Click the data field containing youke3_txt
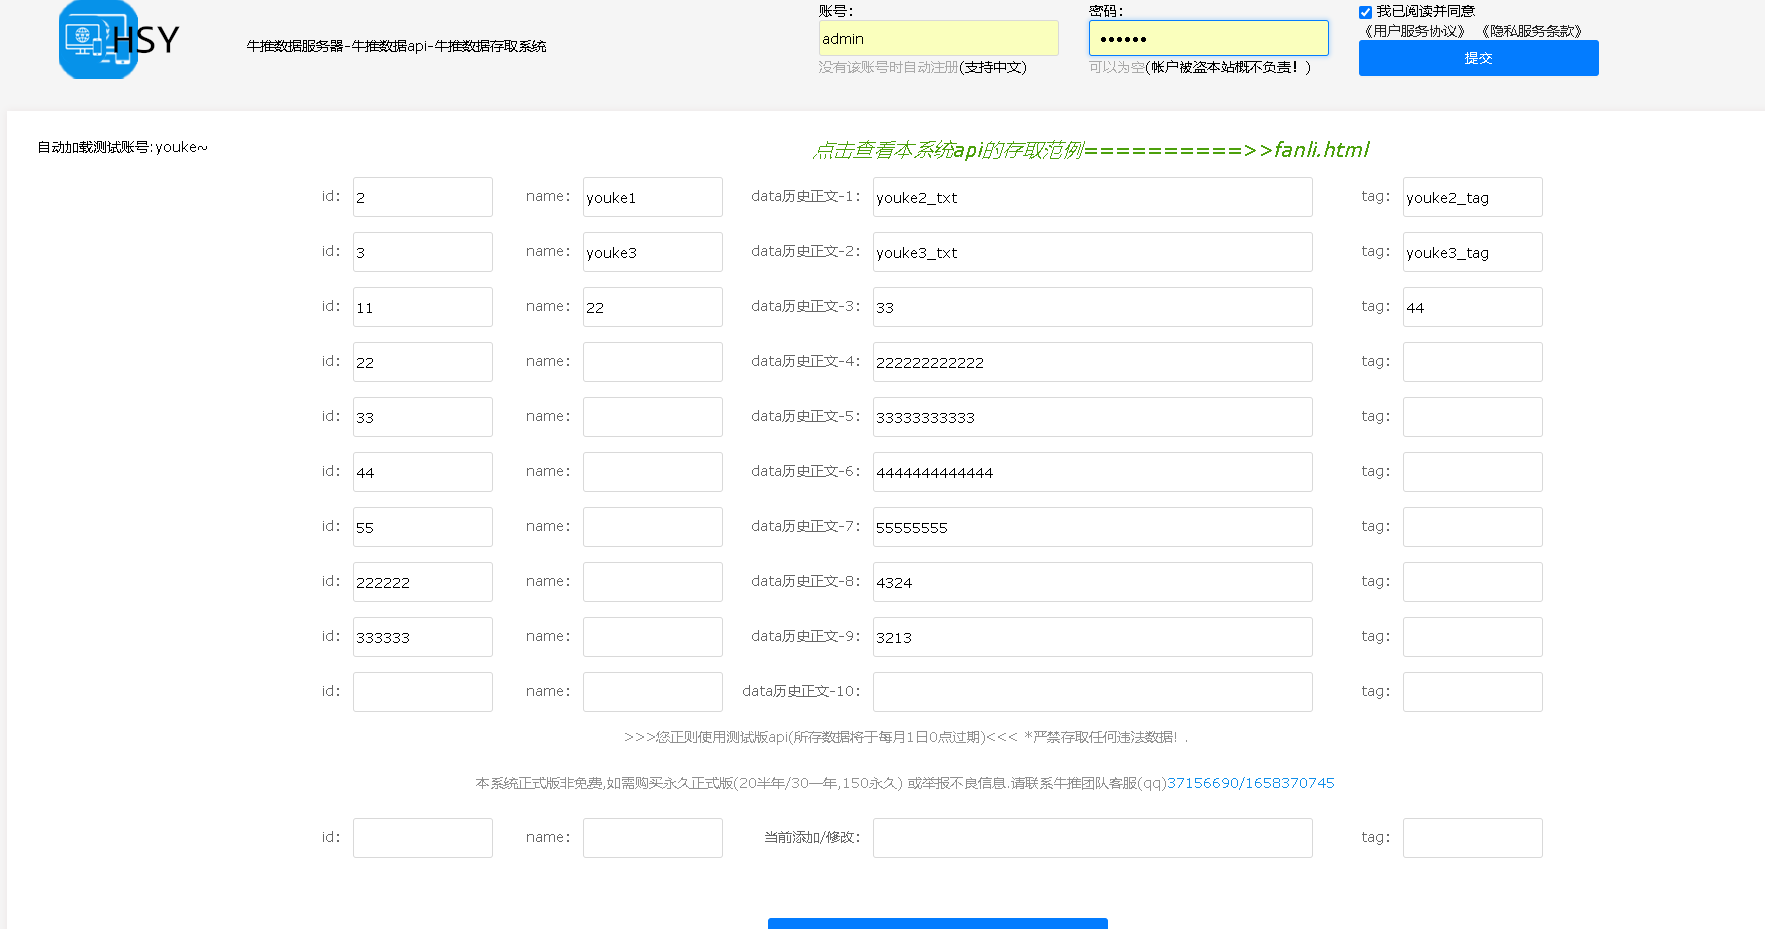The image size is (1765, 929). [1093, 252]
